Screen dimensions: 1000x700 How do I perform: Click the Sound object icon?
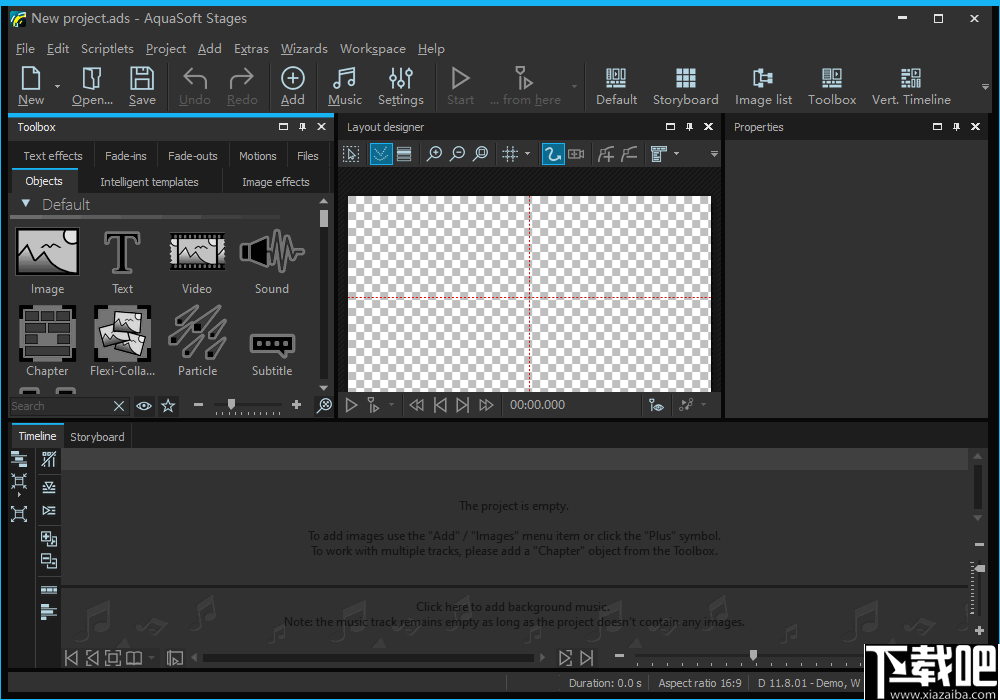click(271, 251)
